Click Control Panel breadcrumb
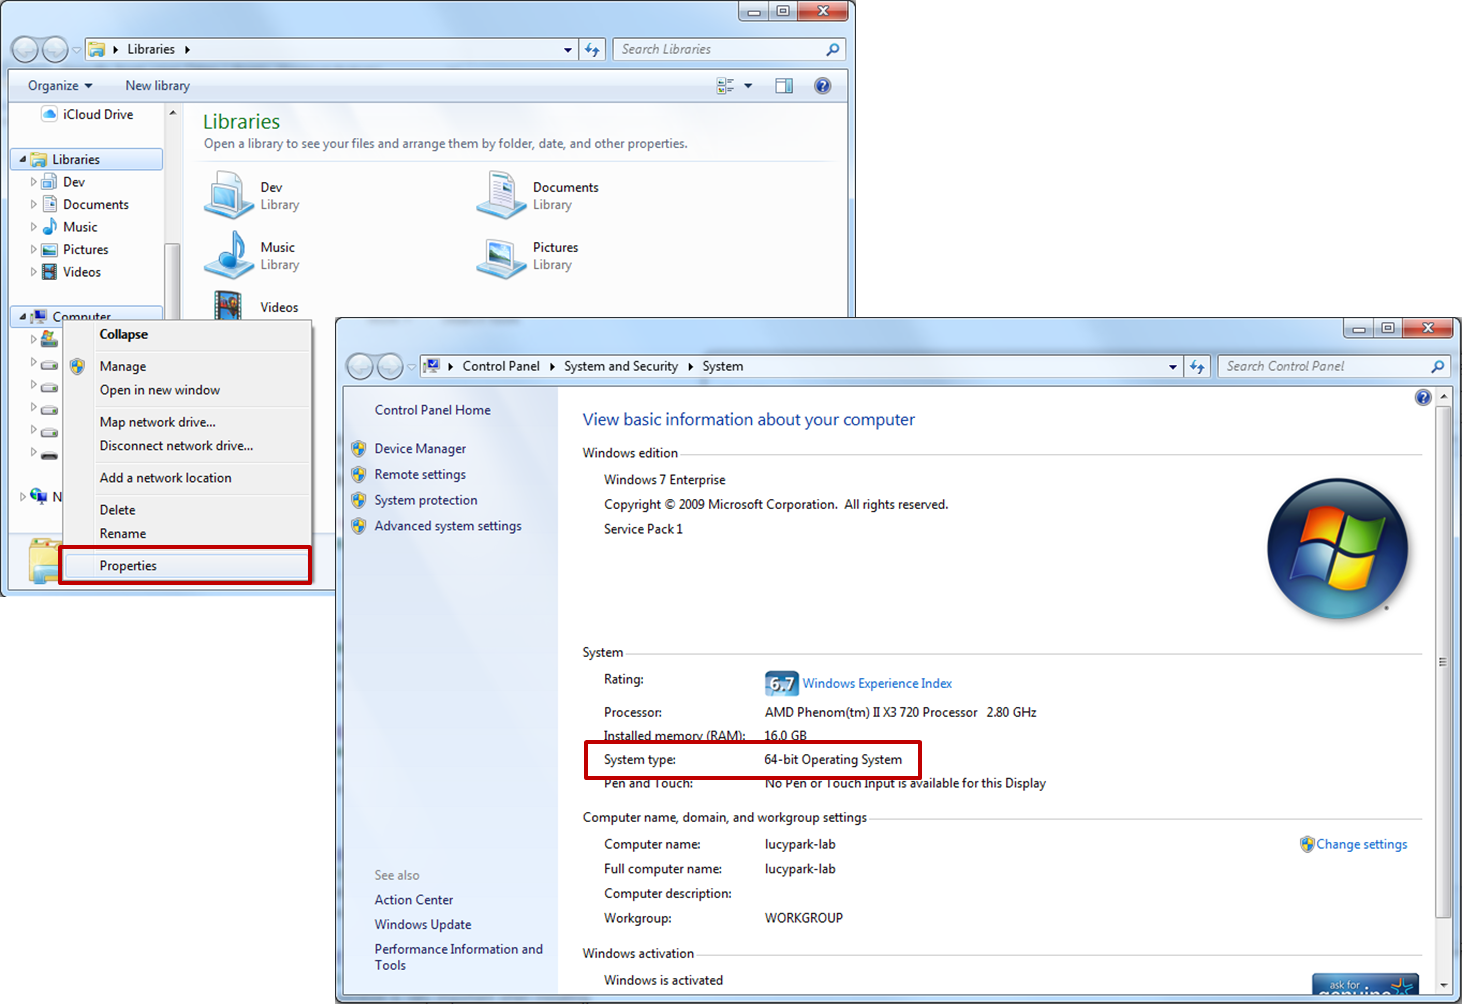This screenshot has width=1462, height=1004. pyautogui.click(x=501, y=367)
